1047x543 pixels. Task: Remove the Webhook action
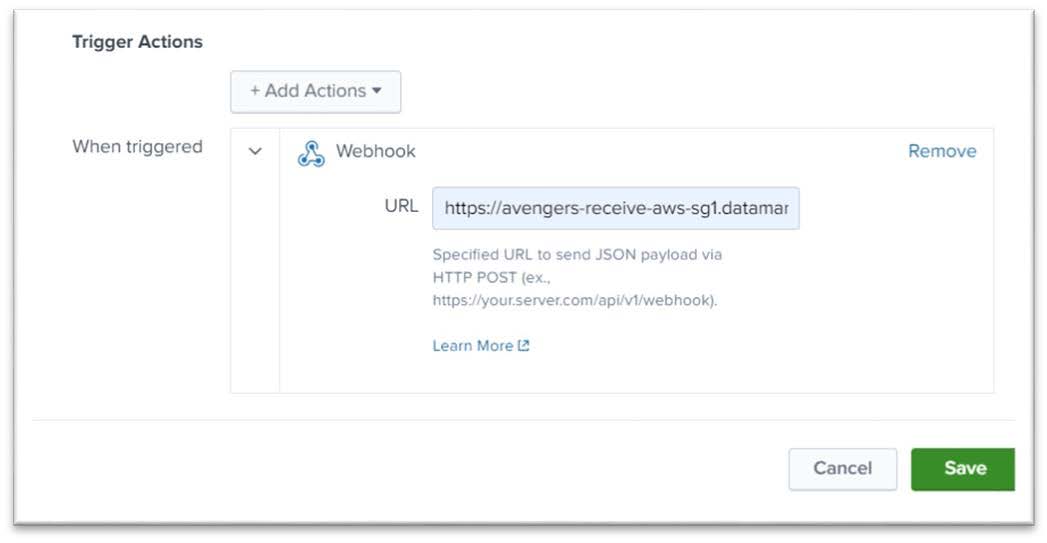pyautogui.click(x=941, y=151)
